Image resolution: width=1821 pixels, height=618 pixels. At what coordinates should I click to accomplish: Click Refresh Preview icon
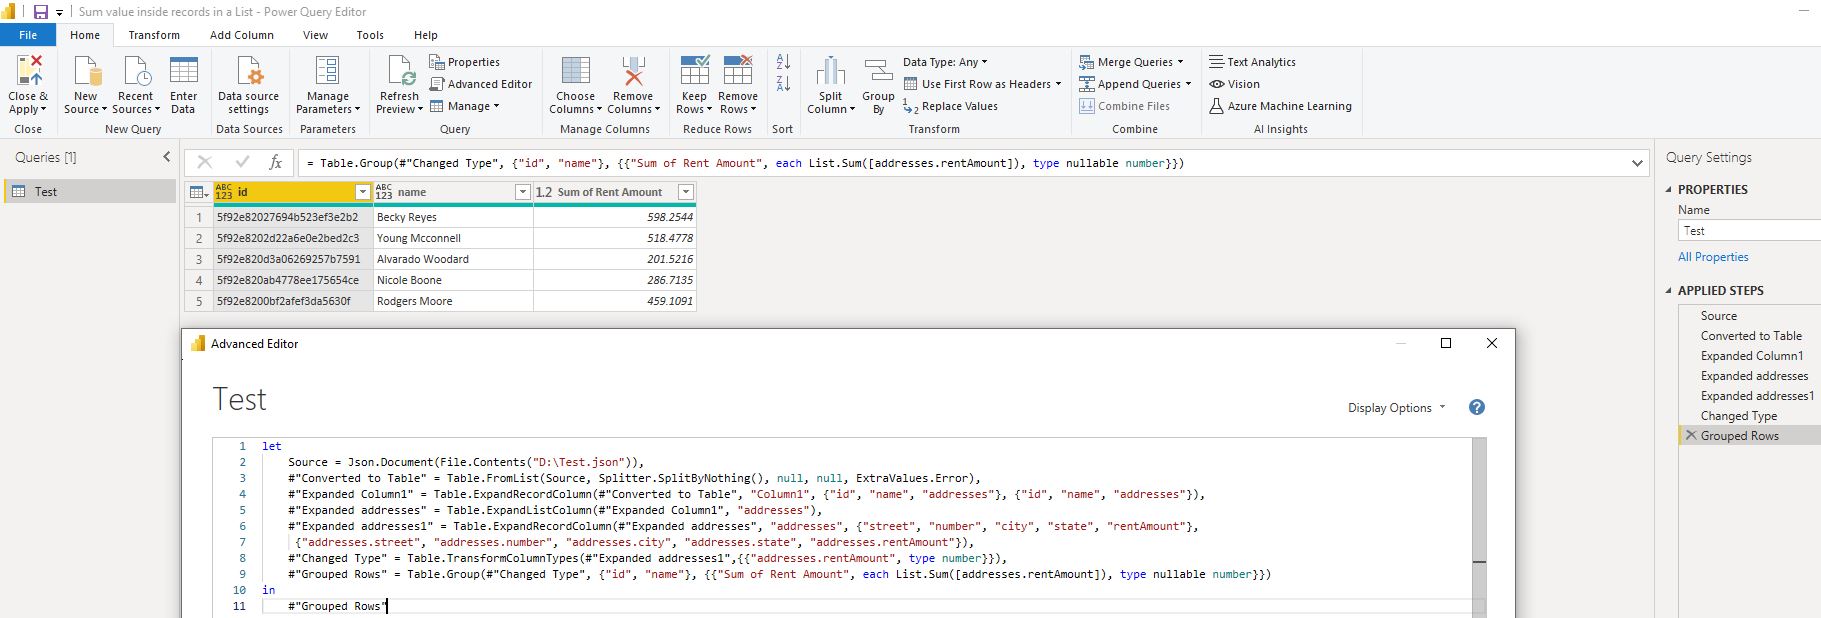tap(400, 72)
